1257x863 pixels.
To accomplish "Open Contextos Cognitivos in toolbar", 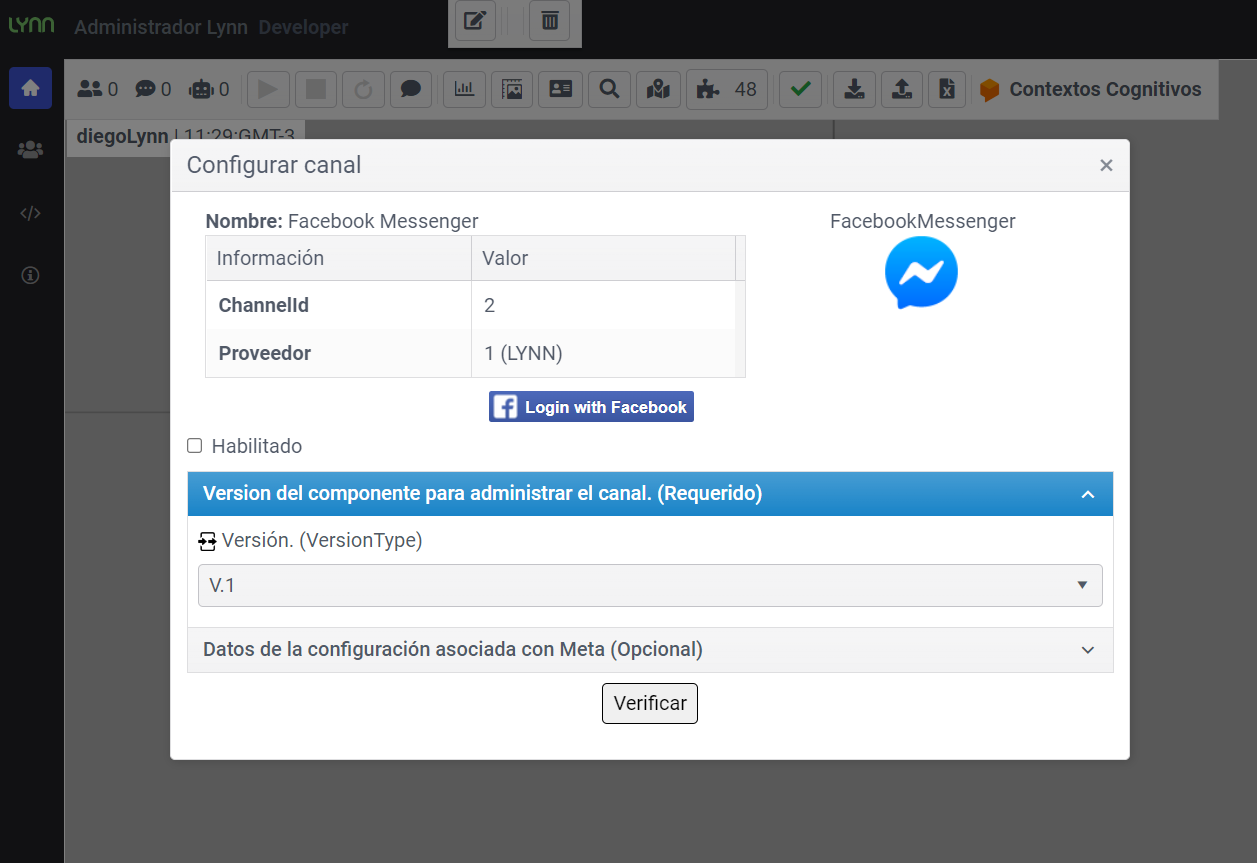I will (1091, 89).
